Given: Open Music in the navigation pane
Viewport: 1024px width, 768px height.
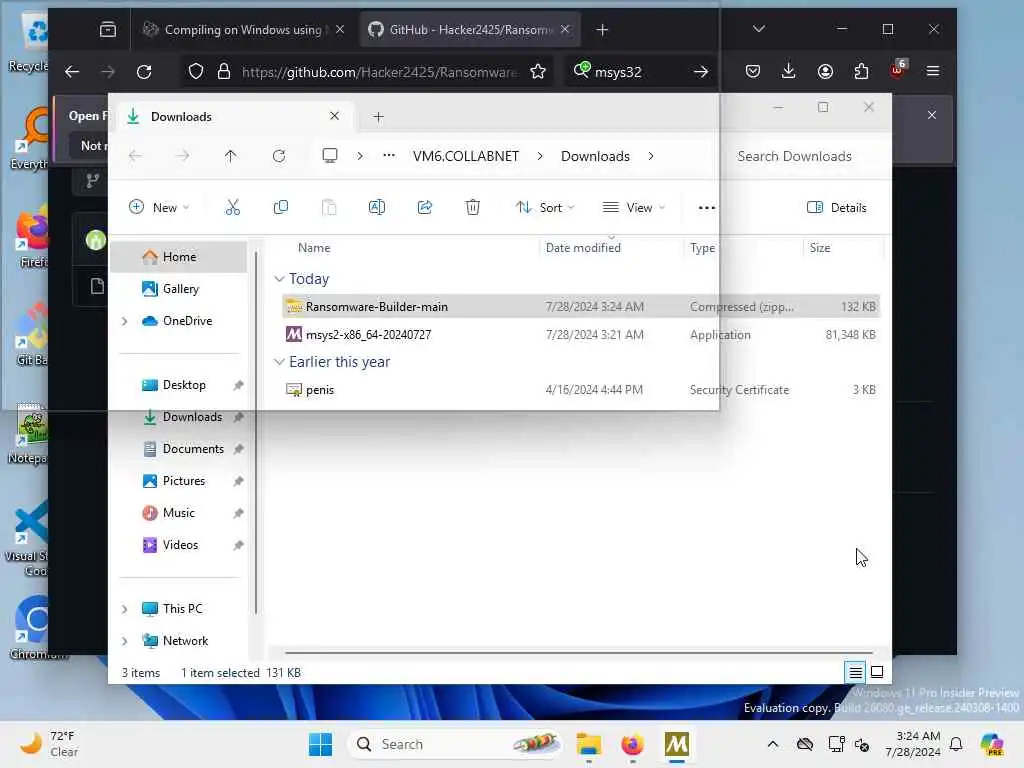Looking at the screenshot, I should [x=178, y=513].
